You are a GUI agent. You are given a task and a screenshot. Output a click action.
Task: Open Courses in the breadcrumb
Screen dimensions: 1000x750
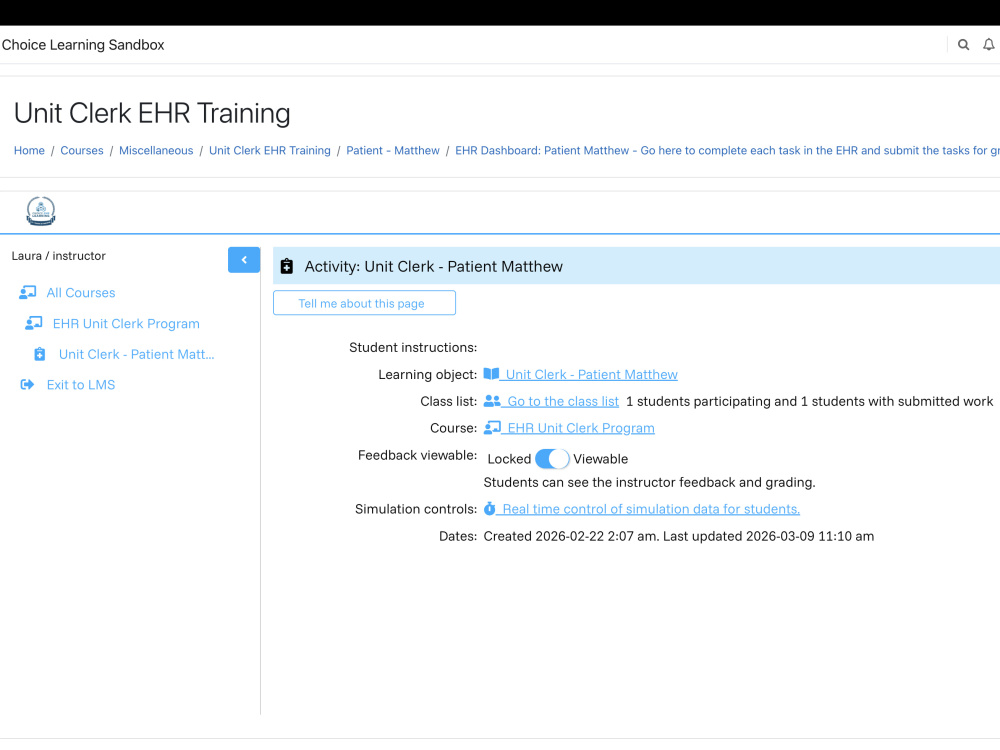coord(82,151)
